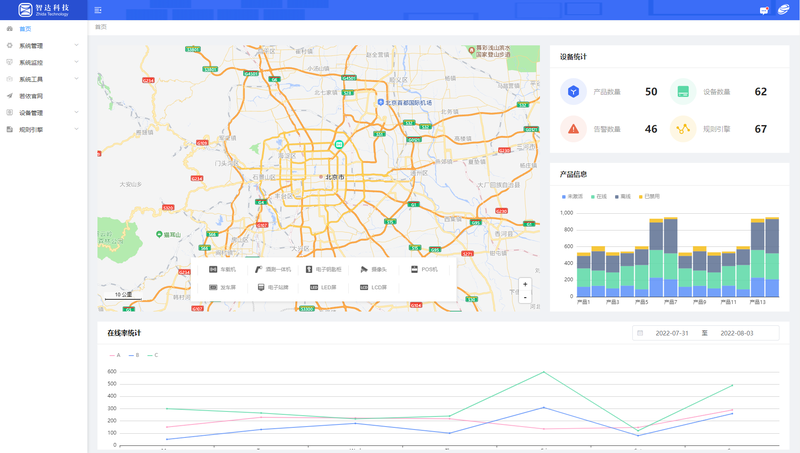
Task: Click the 首页 breadcrumb tab
Action: pos(101,27)
